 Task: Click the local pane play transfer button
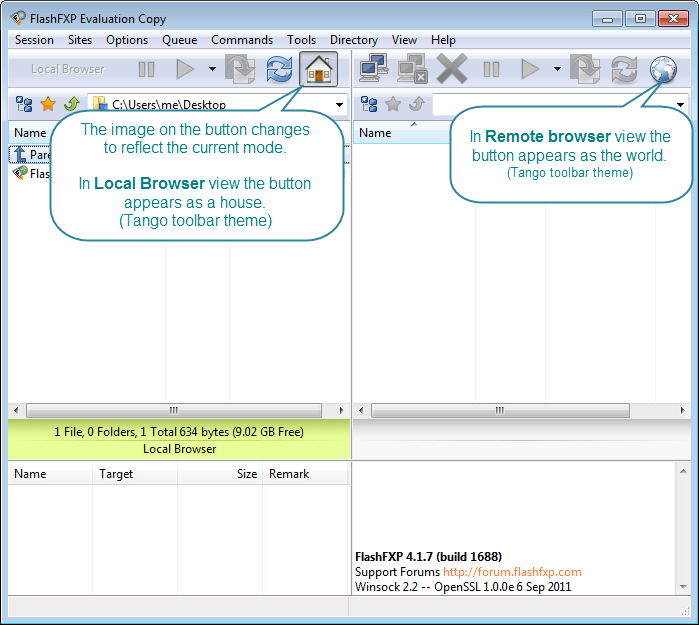[185, 69]
